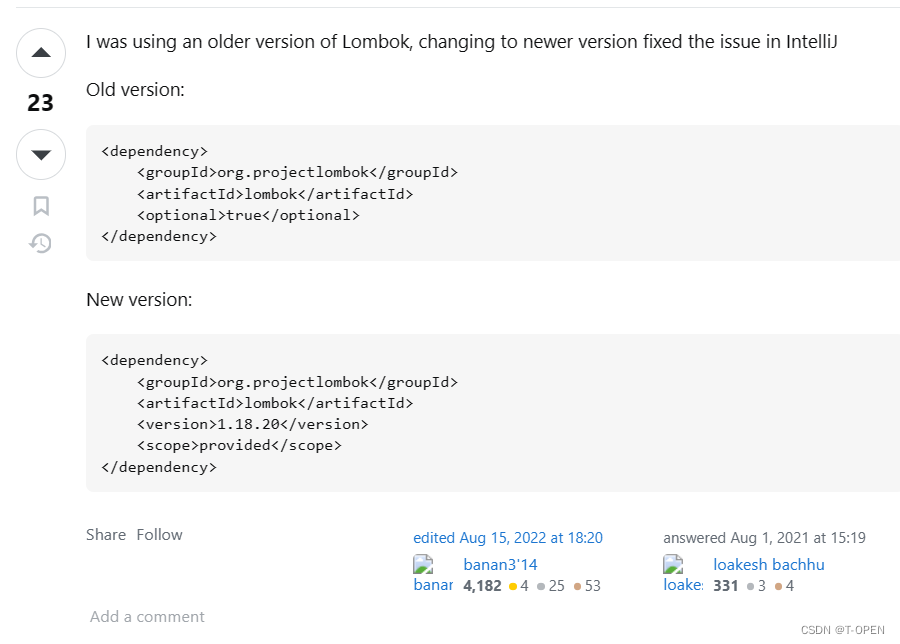Follow this answer
This screenshot has width=900, height=644.
[159, 534]
